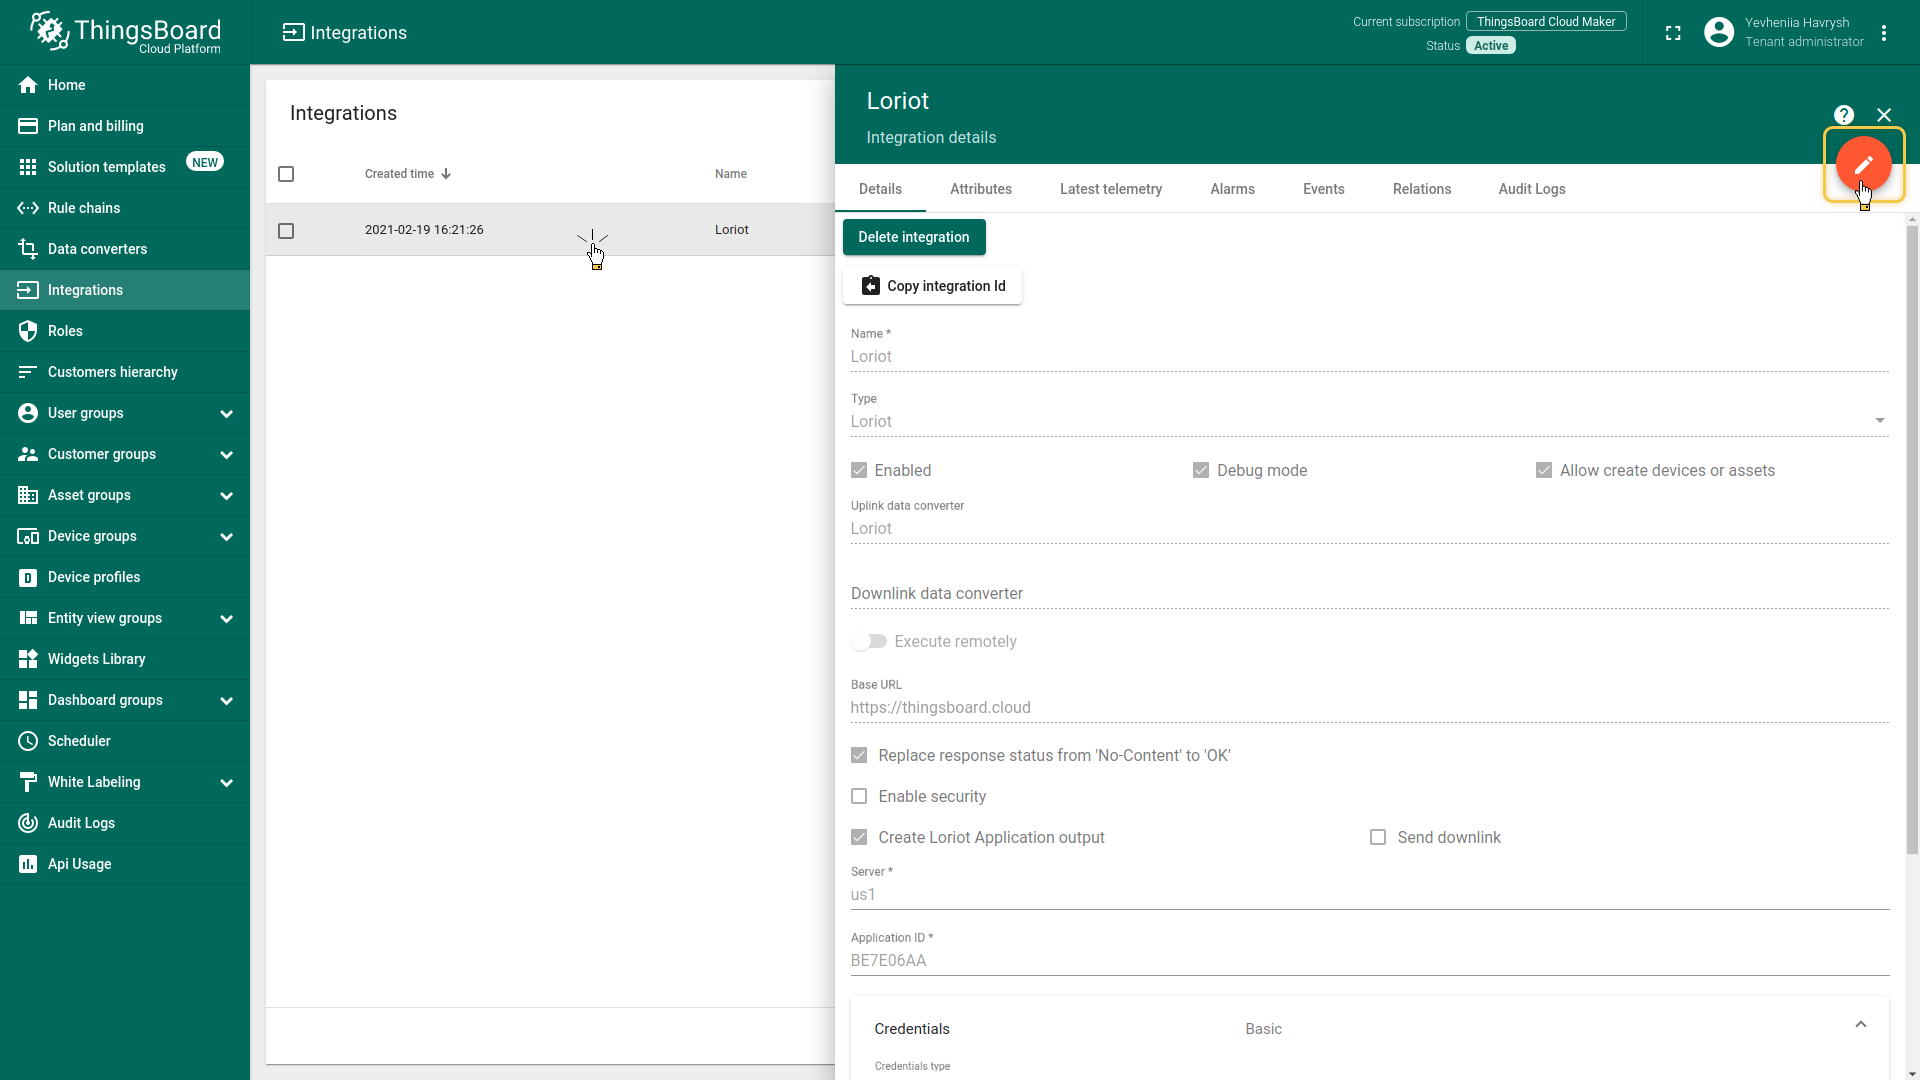This screenshot has height=1080, width=1920.
Task: Collapse the Credentials panel
Action: click(1860, 1025)
